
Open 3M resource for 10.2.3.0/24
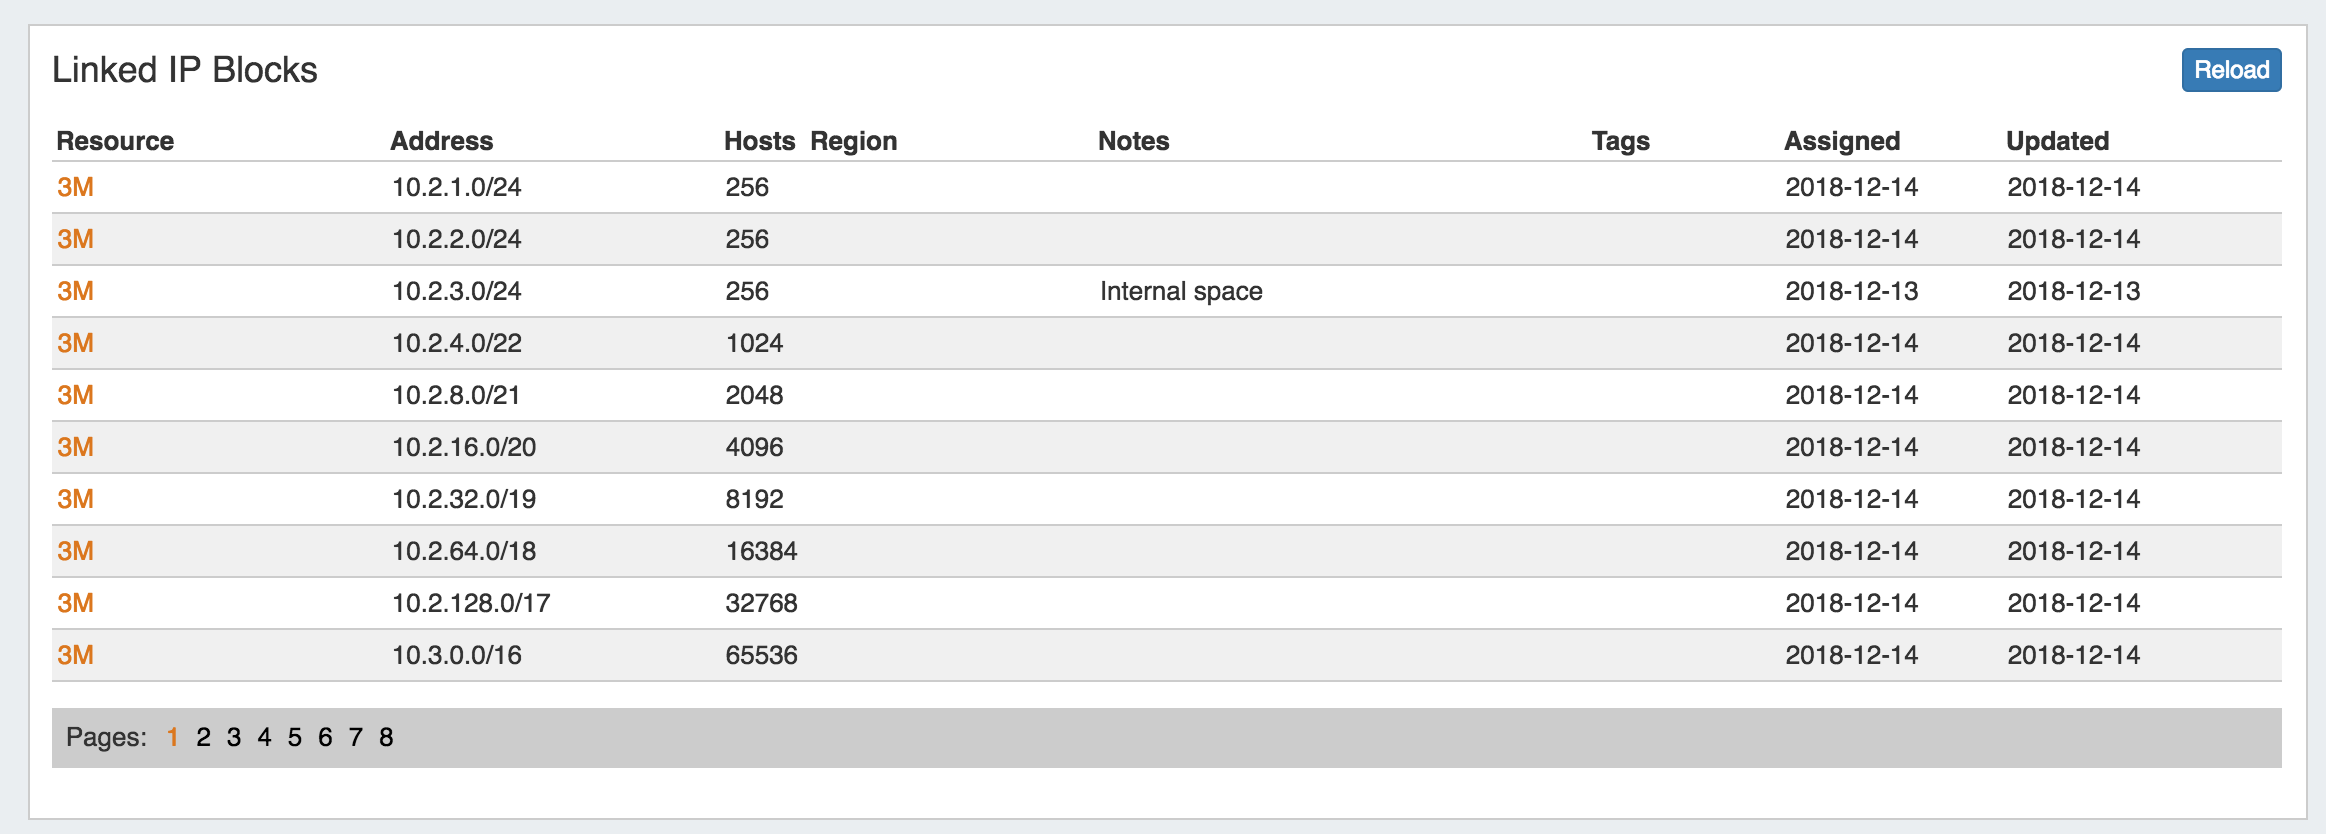coord(75,292)
